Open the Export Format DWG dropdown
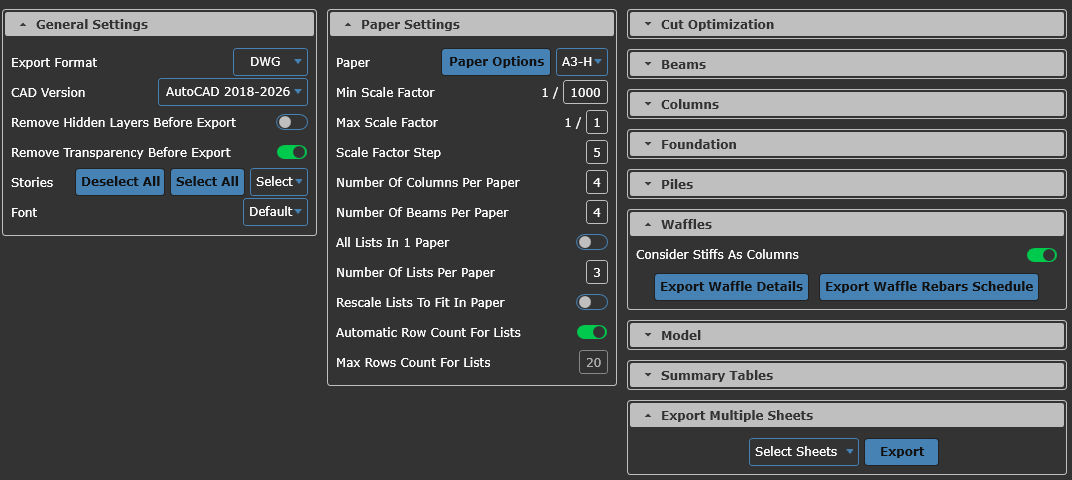This screenshot has width=1072, height=480. pyautogui.click(x=271, y=62)
